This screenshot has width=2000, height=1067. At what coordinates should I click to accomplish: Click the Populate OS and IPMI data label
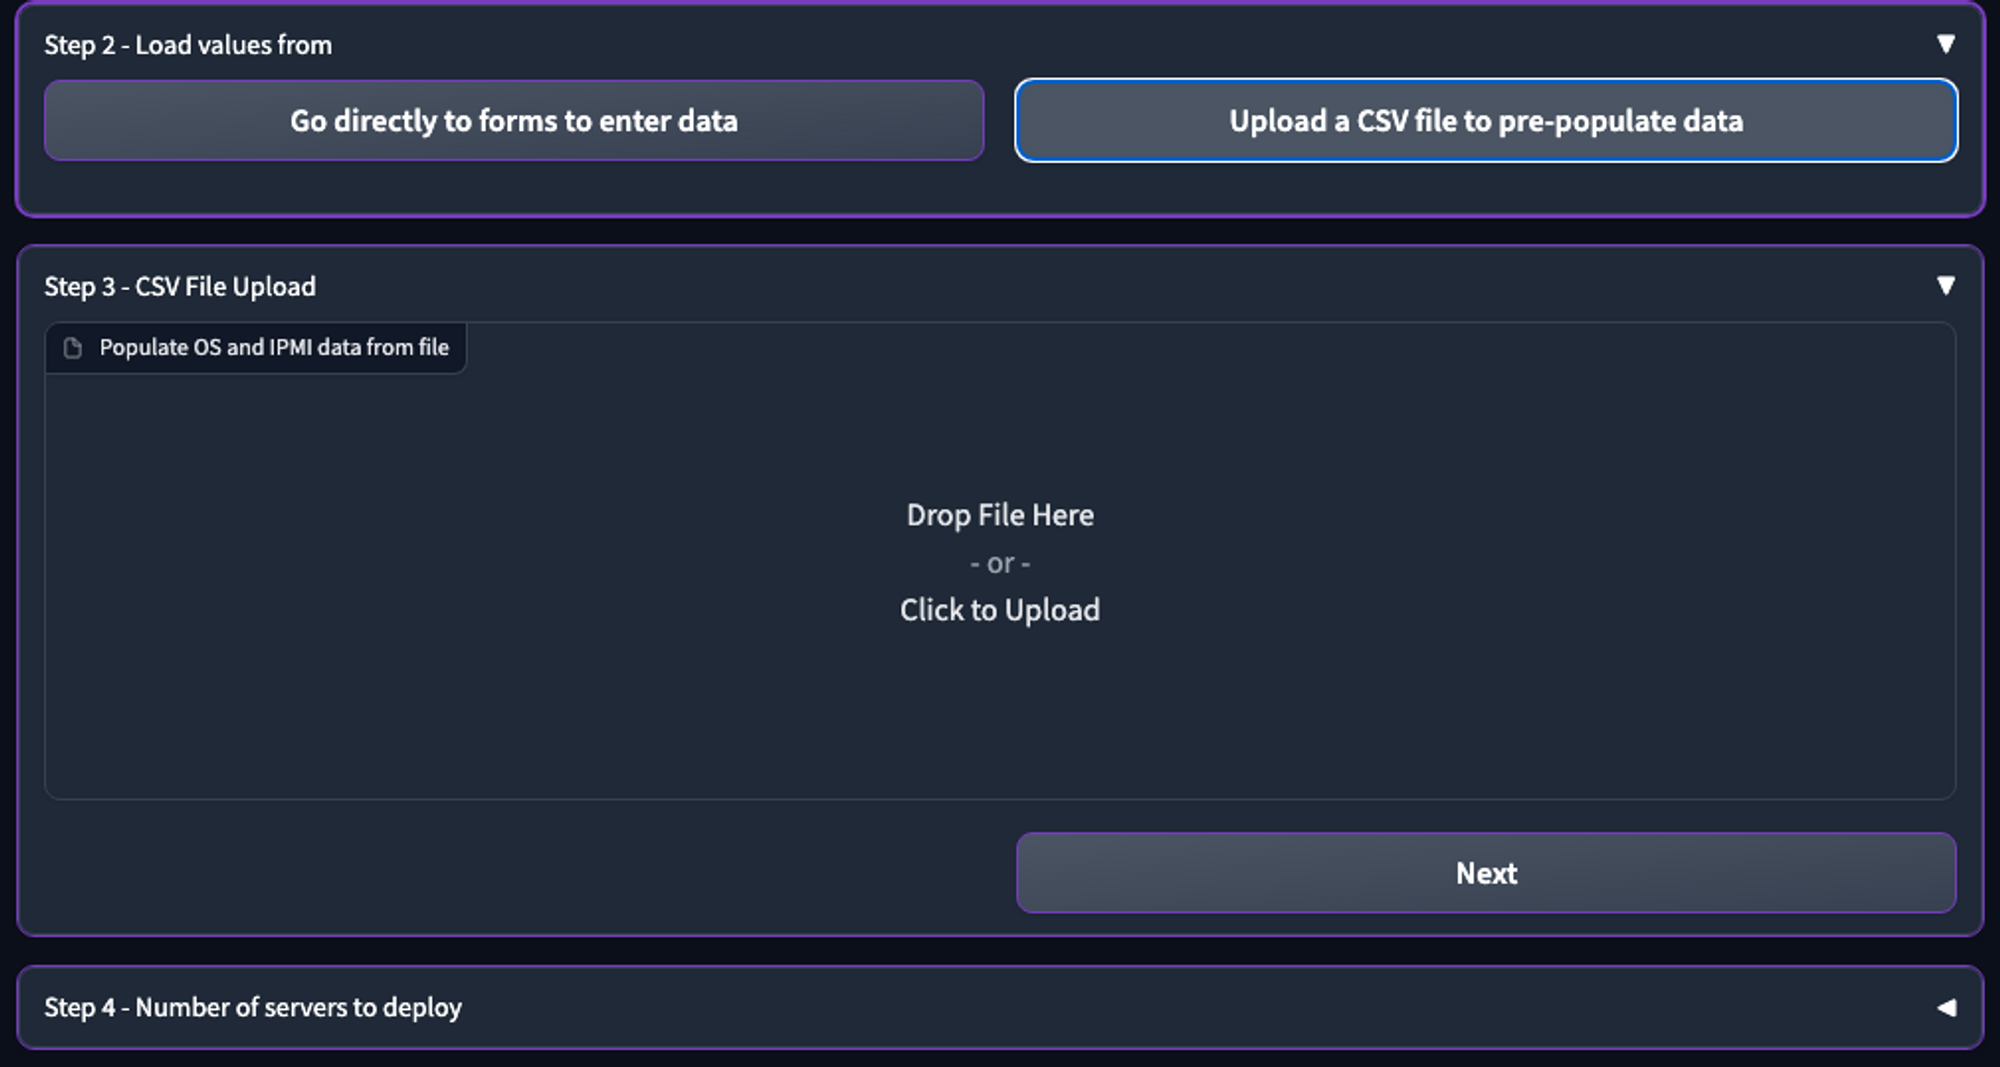point(274,348)
